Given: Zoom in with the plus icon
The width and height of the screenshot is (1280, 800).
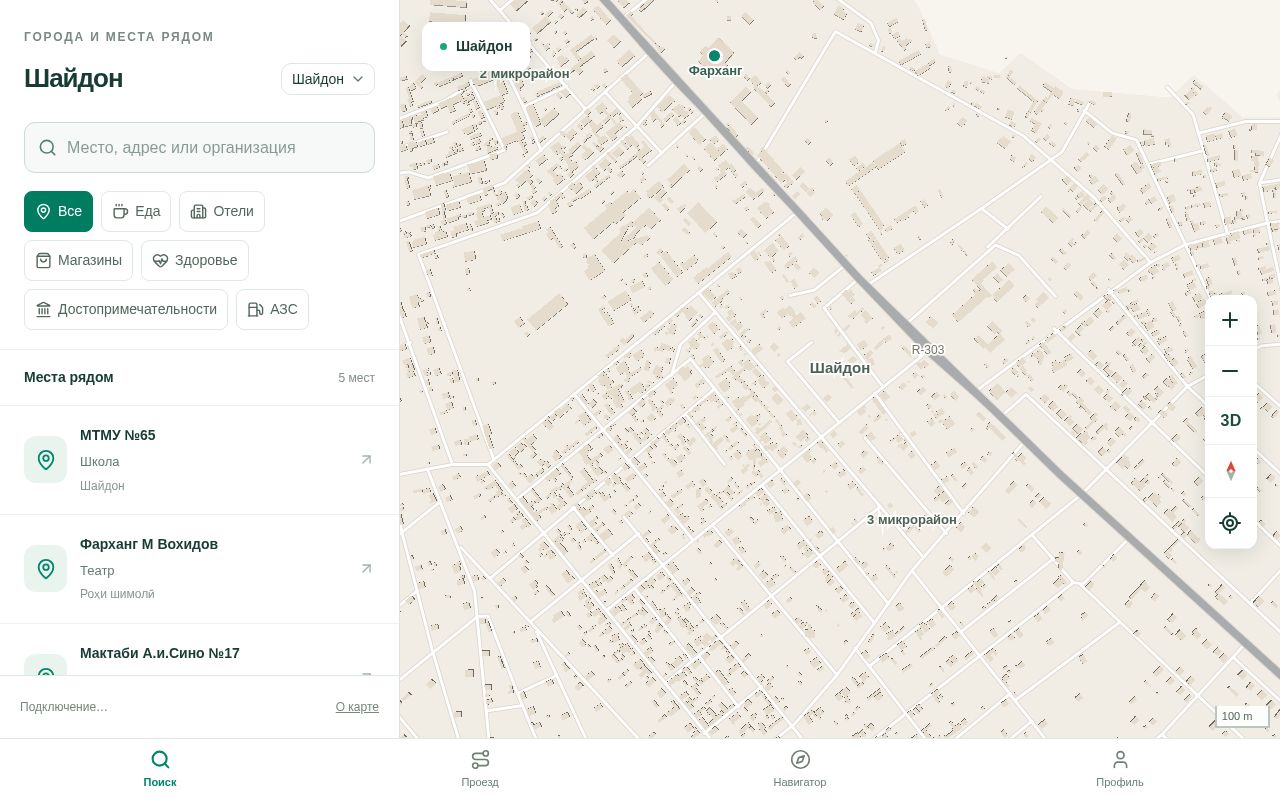Looking at the screenshot, I should [x=1230, y=320].
